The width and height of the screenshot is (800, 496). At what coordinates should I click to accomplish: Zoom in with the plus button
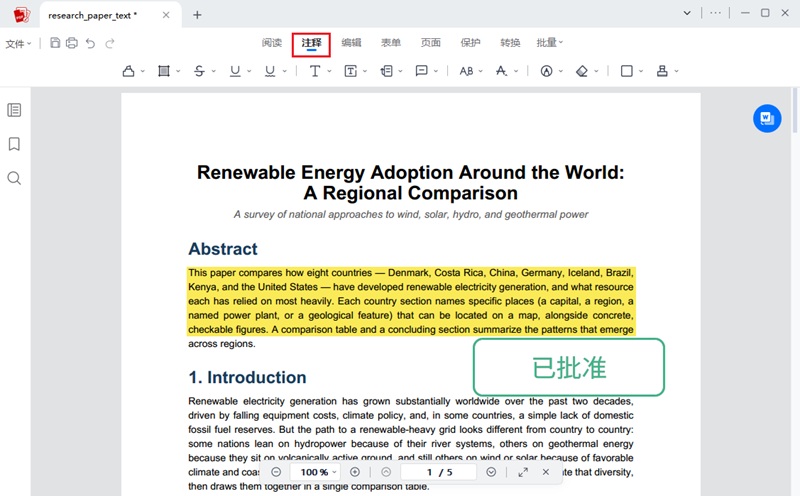[355, 472]
